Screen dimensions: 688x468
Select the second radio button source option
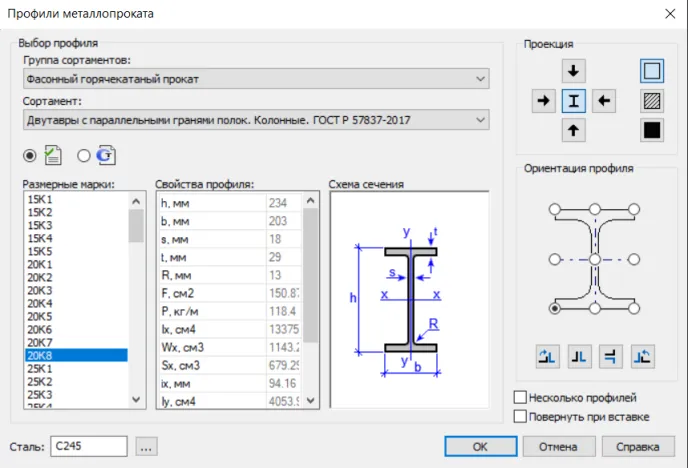83,155
